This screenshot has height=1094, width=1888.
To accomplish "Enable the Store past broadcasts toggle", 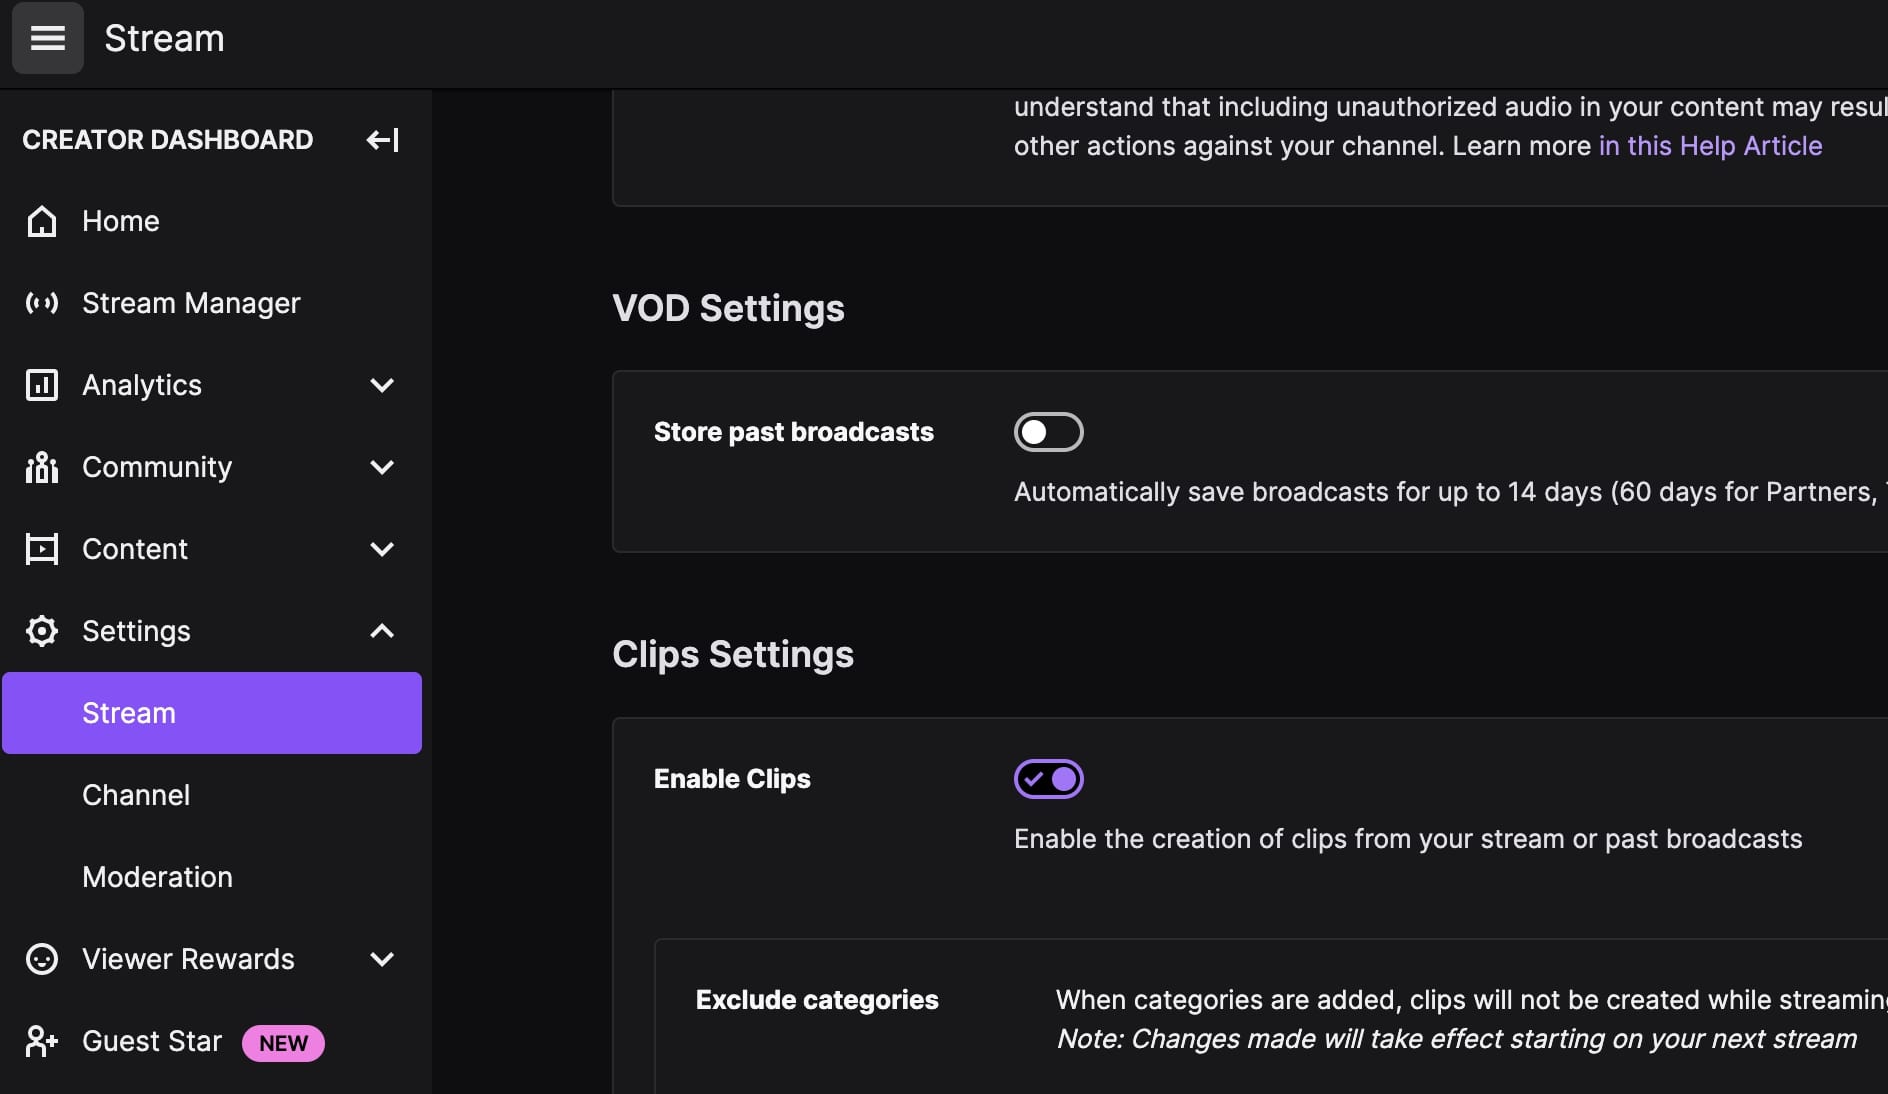I will (1048, 432).
